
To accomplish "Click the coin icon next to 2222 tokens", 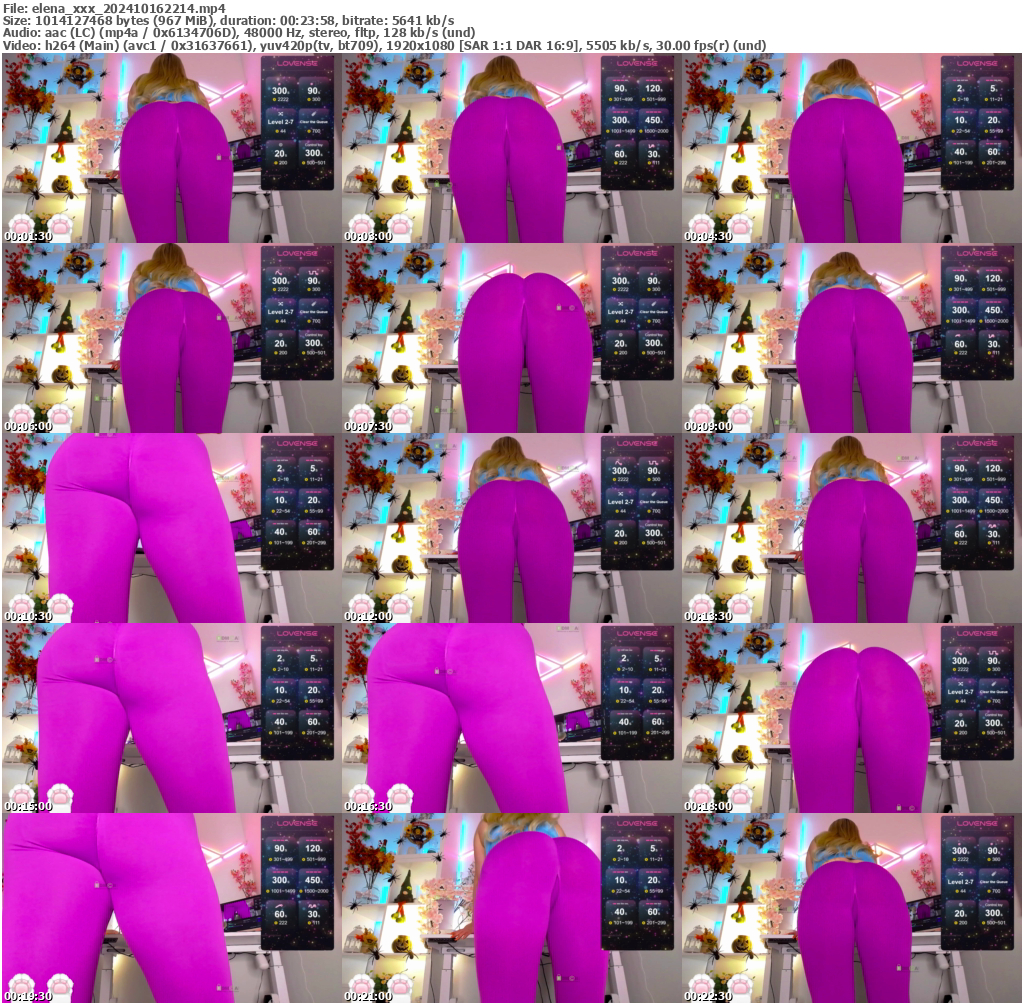I will [x=274, y=99].
